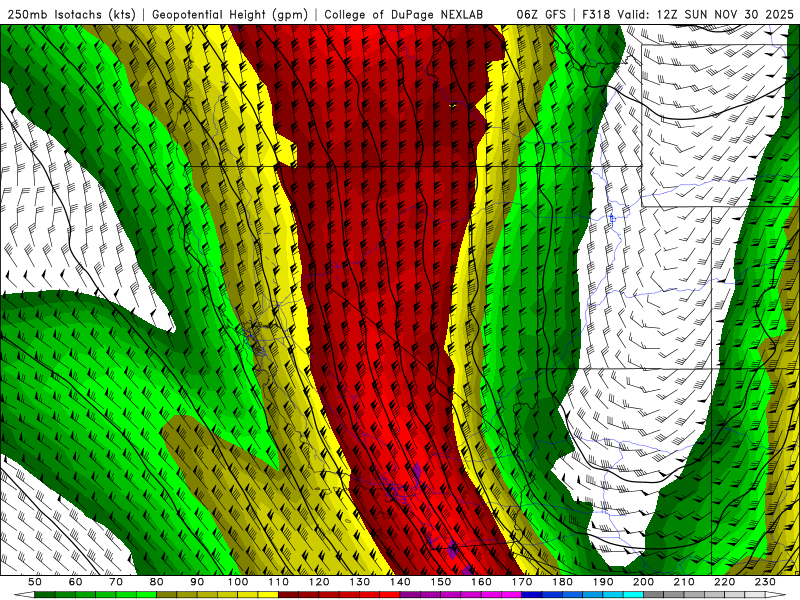Click the 150 label on the color scale

441,582
